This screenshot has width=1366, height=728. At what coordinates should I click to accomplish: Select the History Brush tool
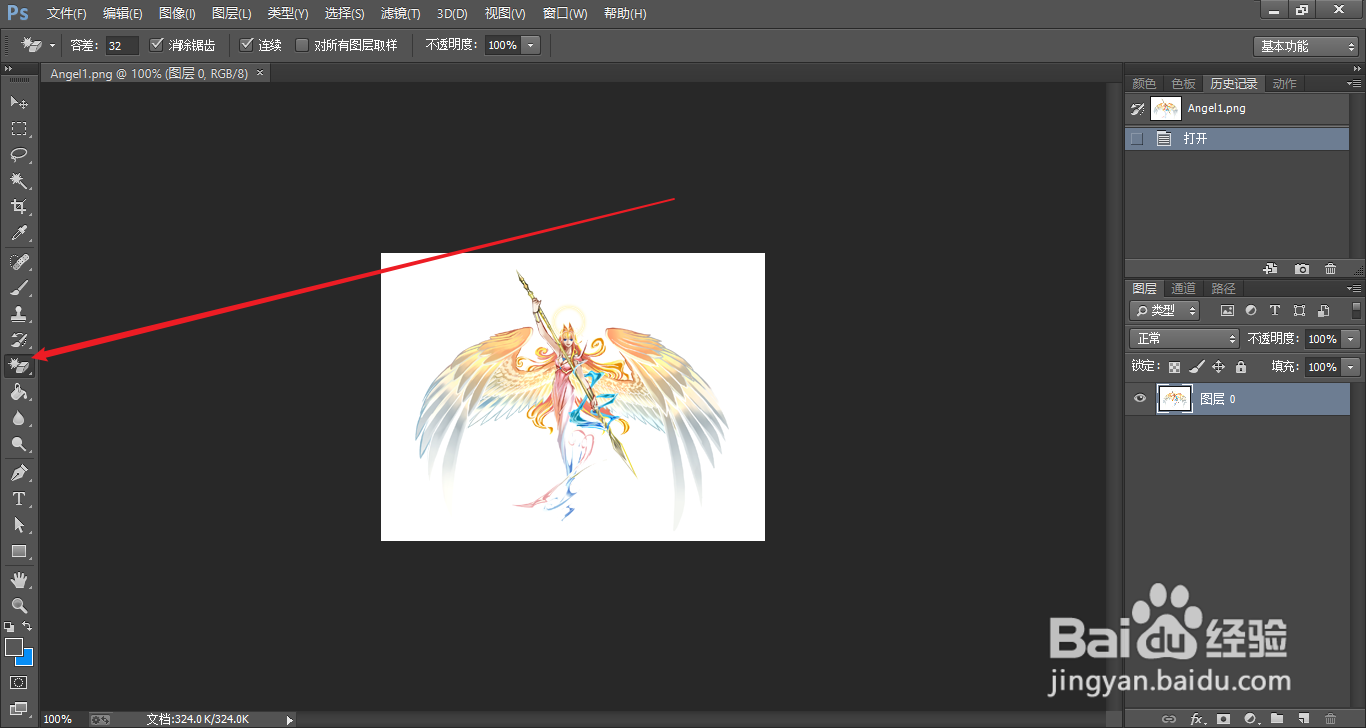point(19,340)
